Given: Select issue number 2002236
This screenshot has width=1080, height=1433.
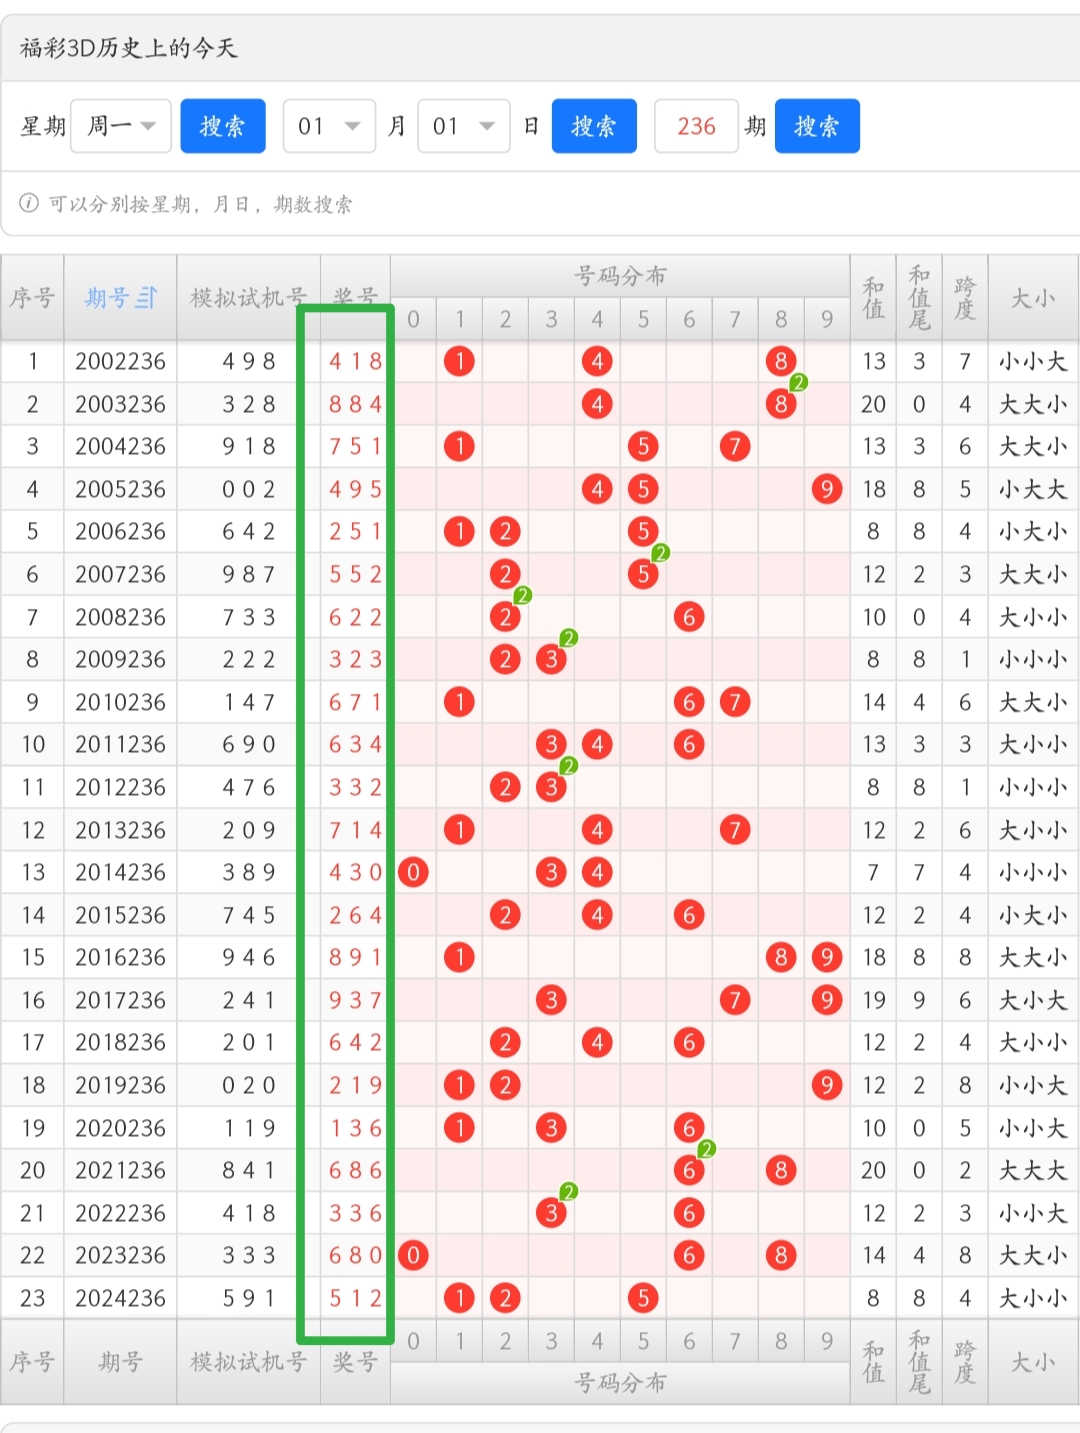Looking at the screenshot, I should point(120,361).
